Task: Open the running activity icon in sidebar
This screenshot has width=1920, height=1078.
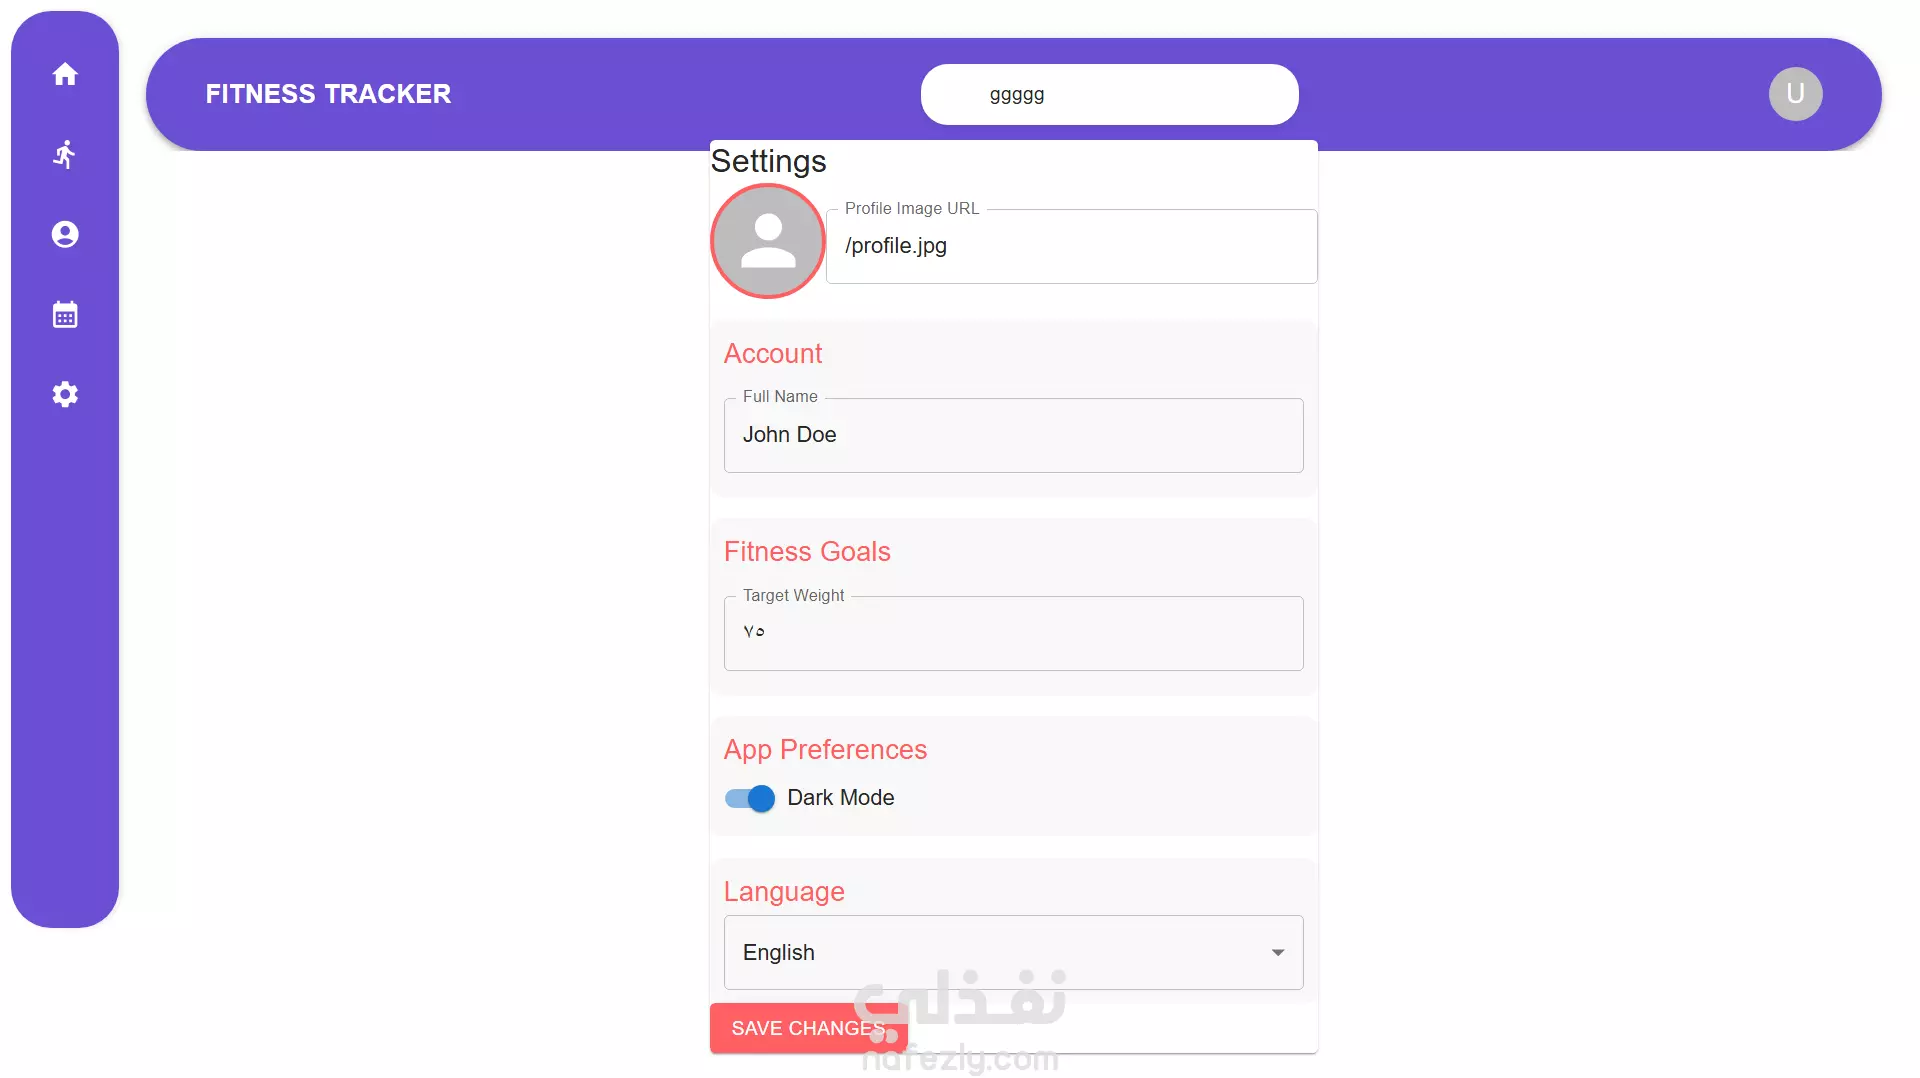Action: coord(65,154)
